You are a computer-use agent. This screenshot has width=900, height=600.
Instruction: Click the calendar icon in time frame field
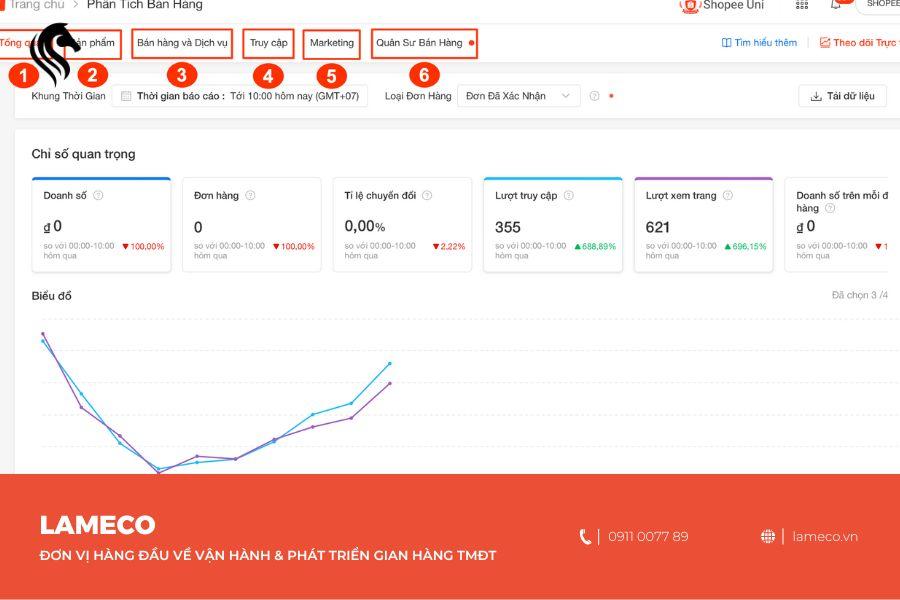126,96
